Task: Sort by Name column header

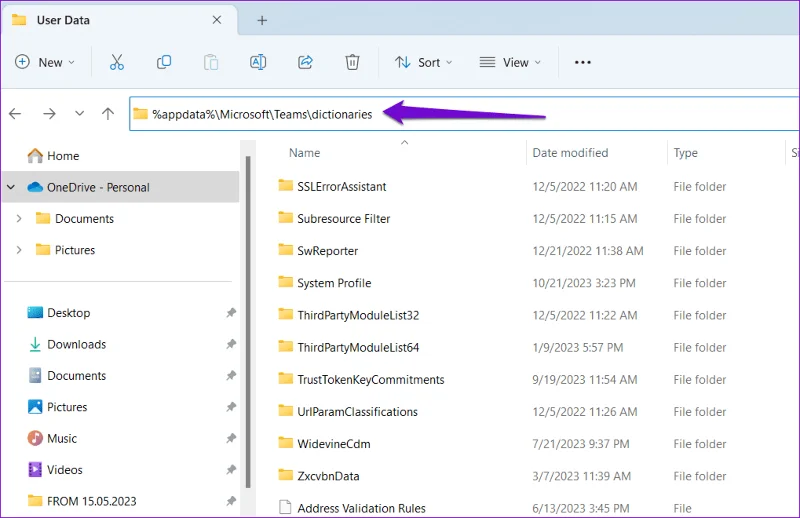Action: coord(305,153)
